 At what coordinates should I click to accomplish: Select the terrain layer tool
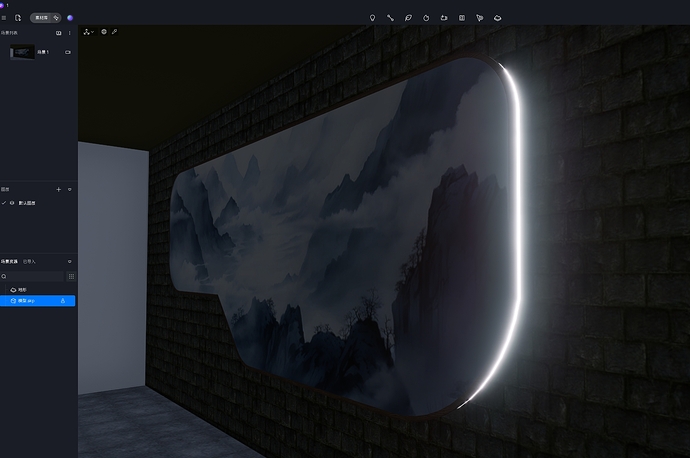click(x=498, y=18)
